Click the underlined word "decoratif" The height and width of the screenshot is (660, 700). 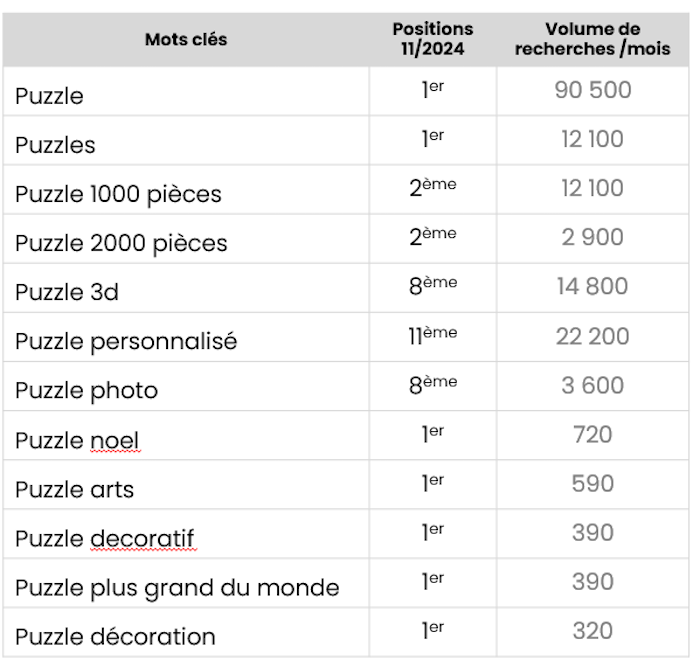click(141, 538)
